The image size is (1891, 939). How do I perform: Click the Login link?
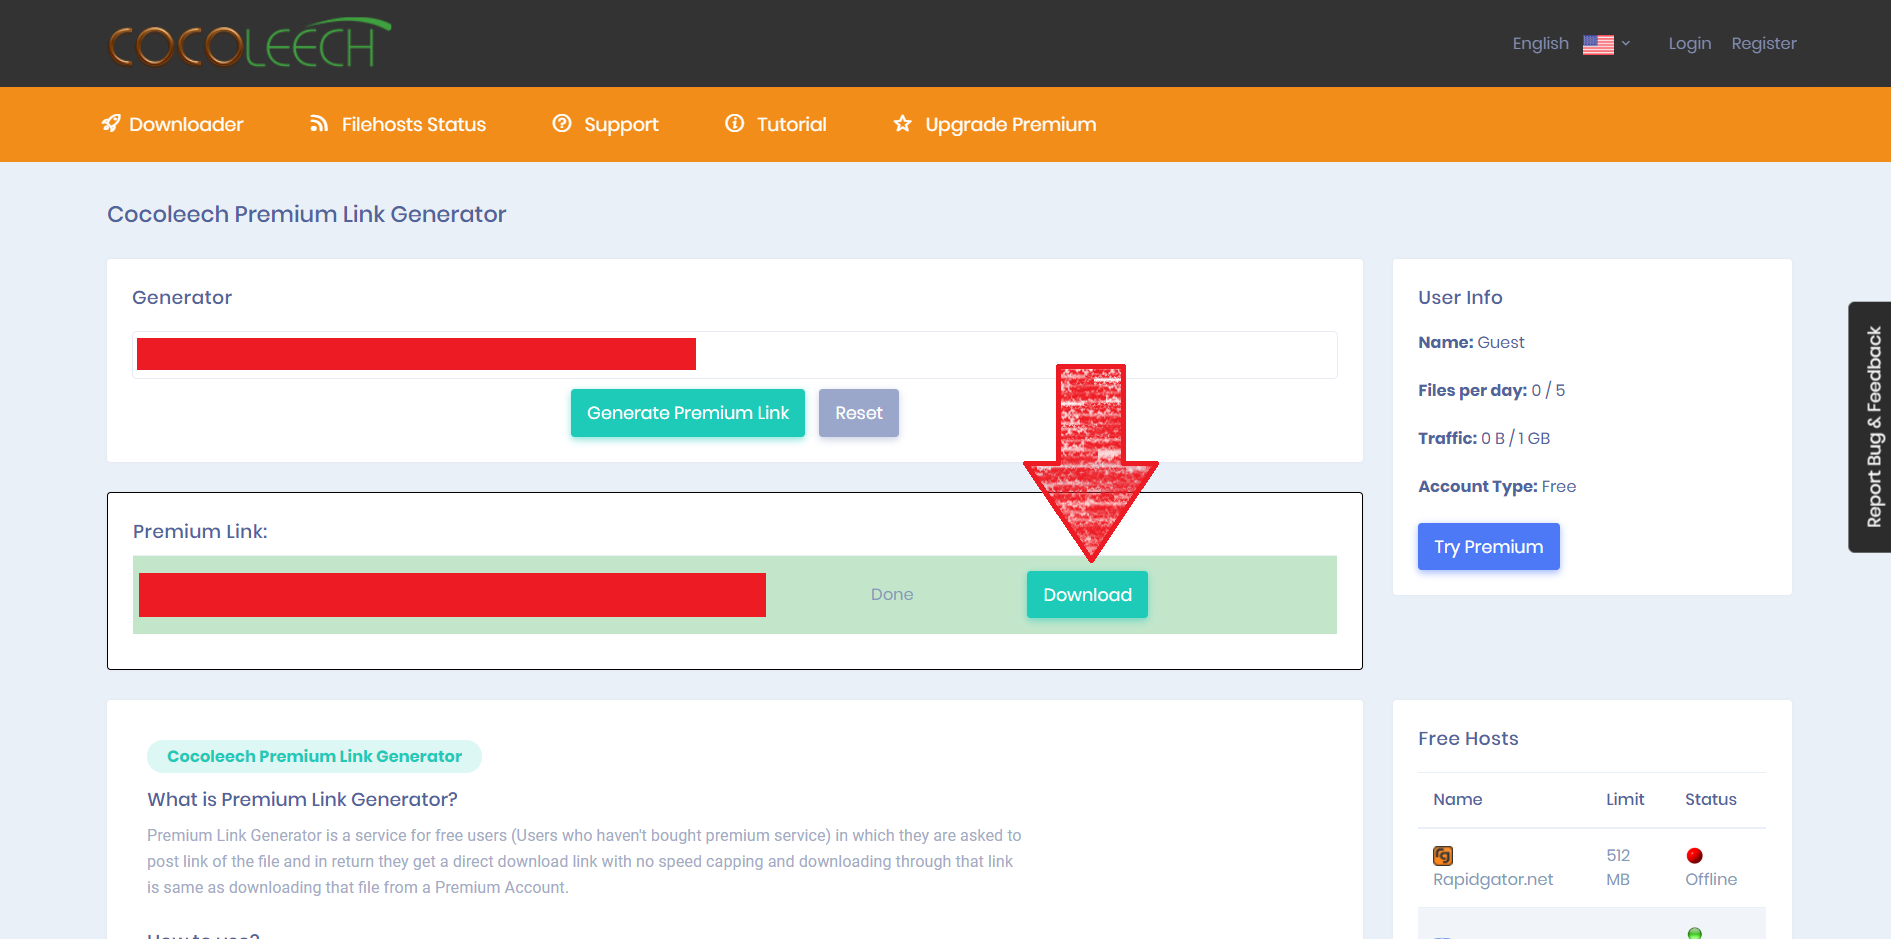pyautogui.click(x=1690, y=44)
